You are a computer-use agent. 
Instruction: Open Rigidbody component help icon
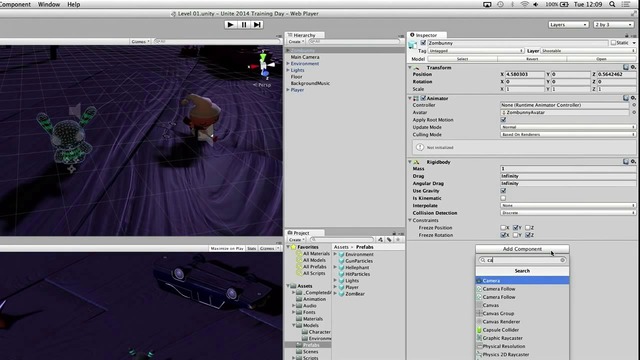pos(626,162)
